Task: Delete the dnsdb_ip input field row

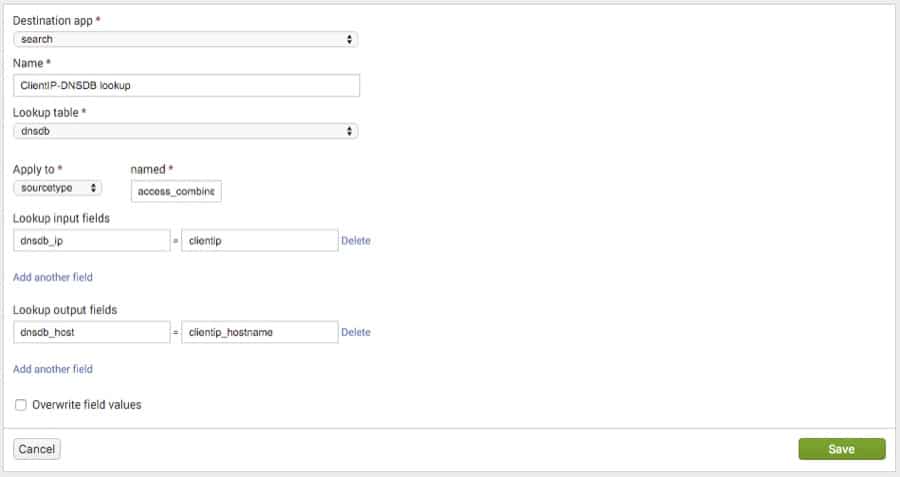Action: click(356, 241)
